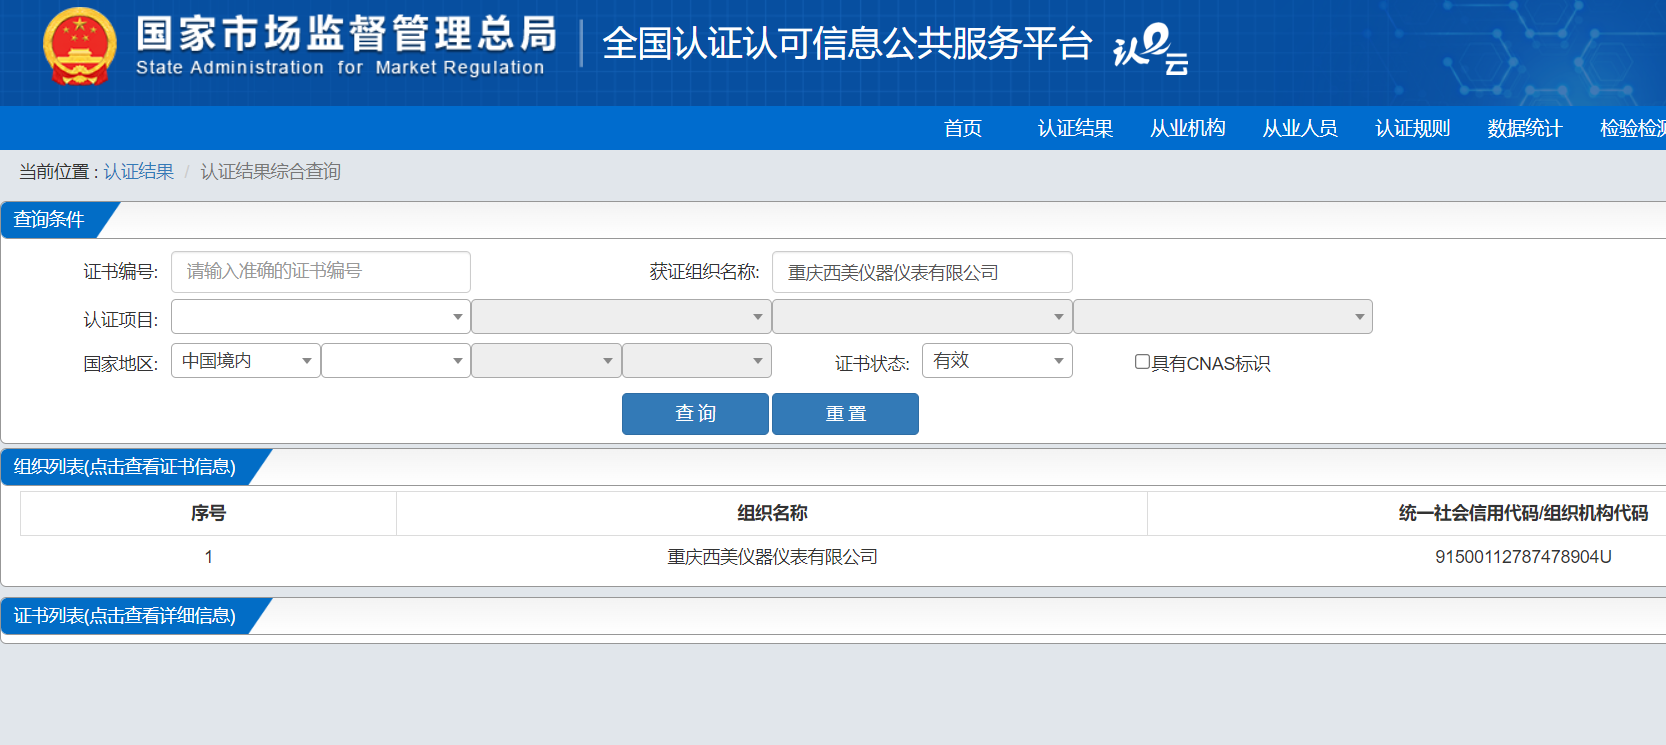The image size is (1666, 745).
Task: Click the 统一社会信用代码/组织机构代码 column header
Action: pyautogui.click(x=1523, y=513)
